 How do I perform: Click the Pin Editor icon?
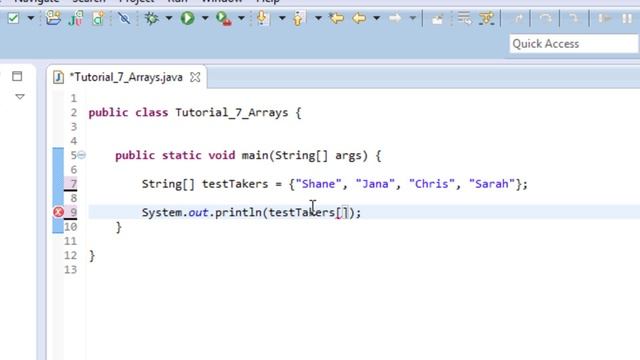coord(437,19)
